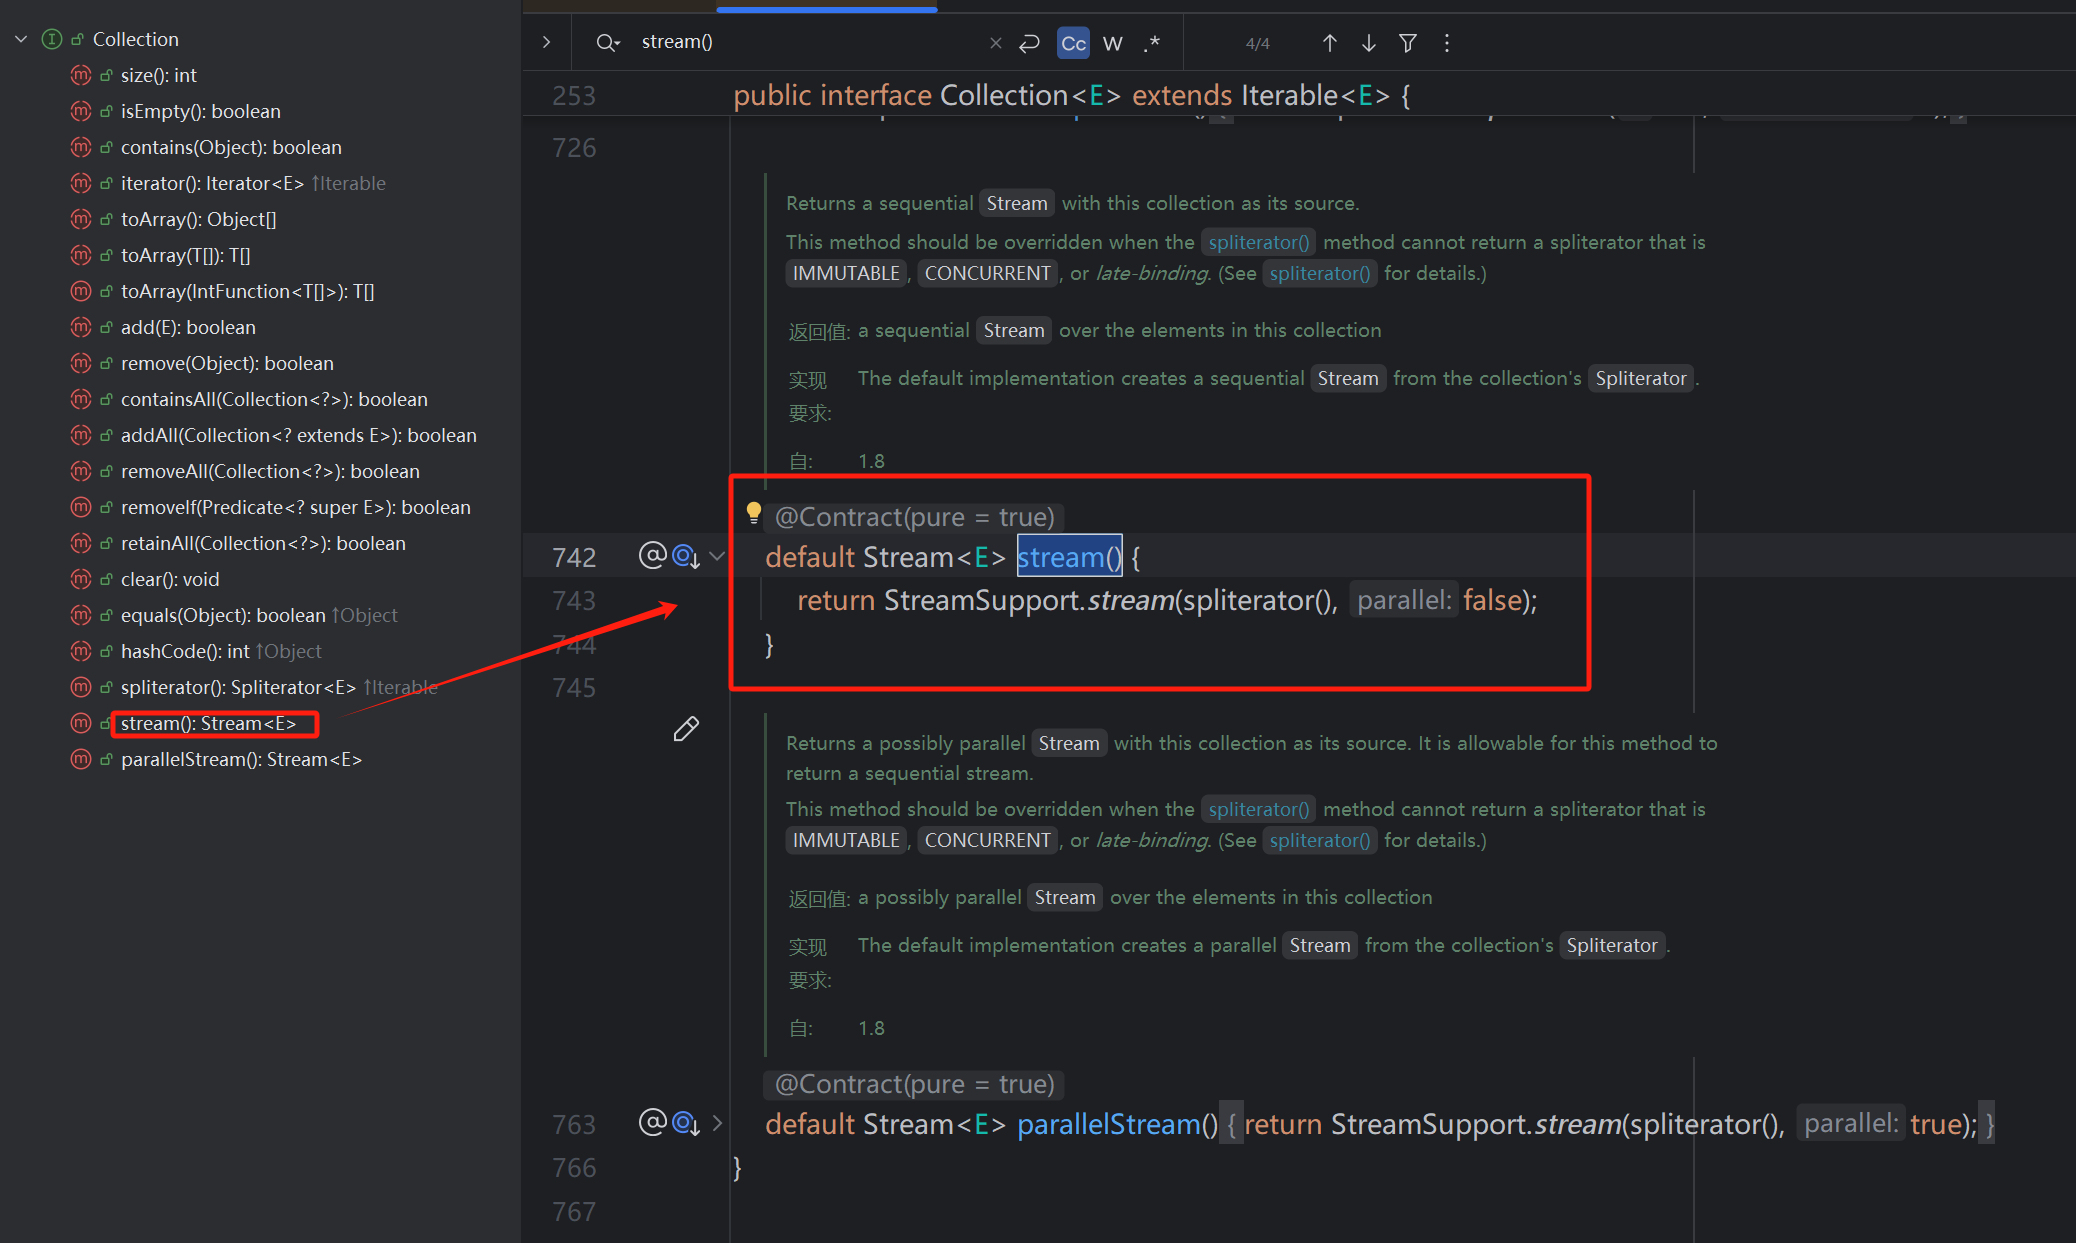Toggle the Regex search option
This screenshot has width=2076, height=1243.
(x=1152, y=43)
